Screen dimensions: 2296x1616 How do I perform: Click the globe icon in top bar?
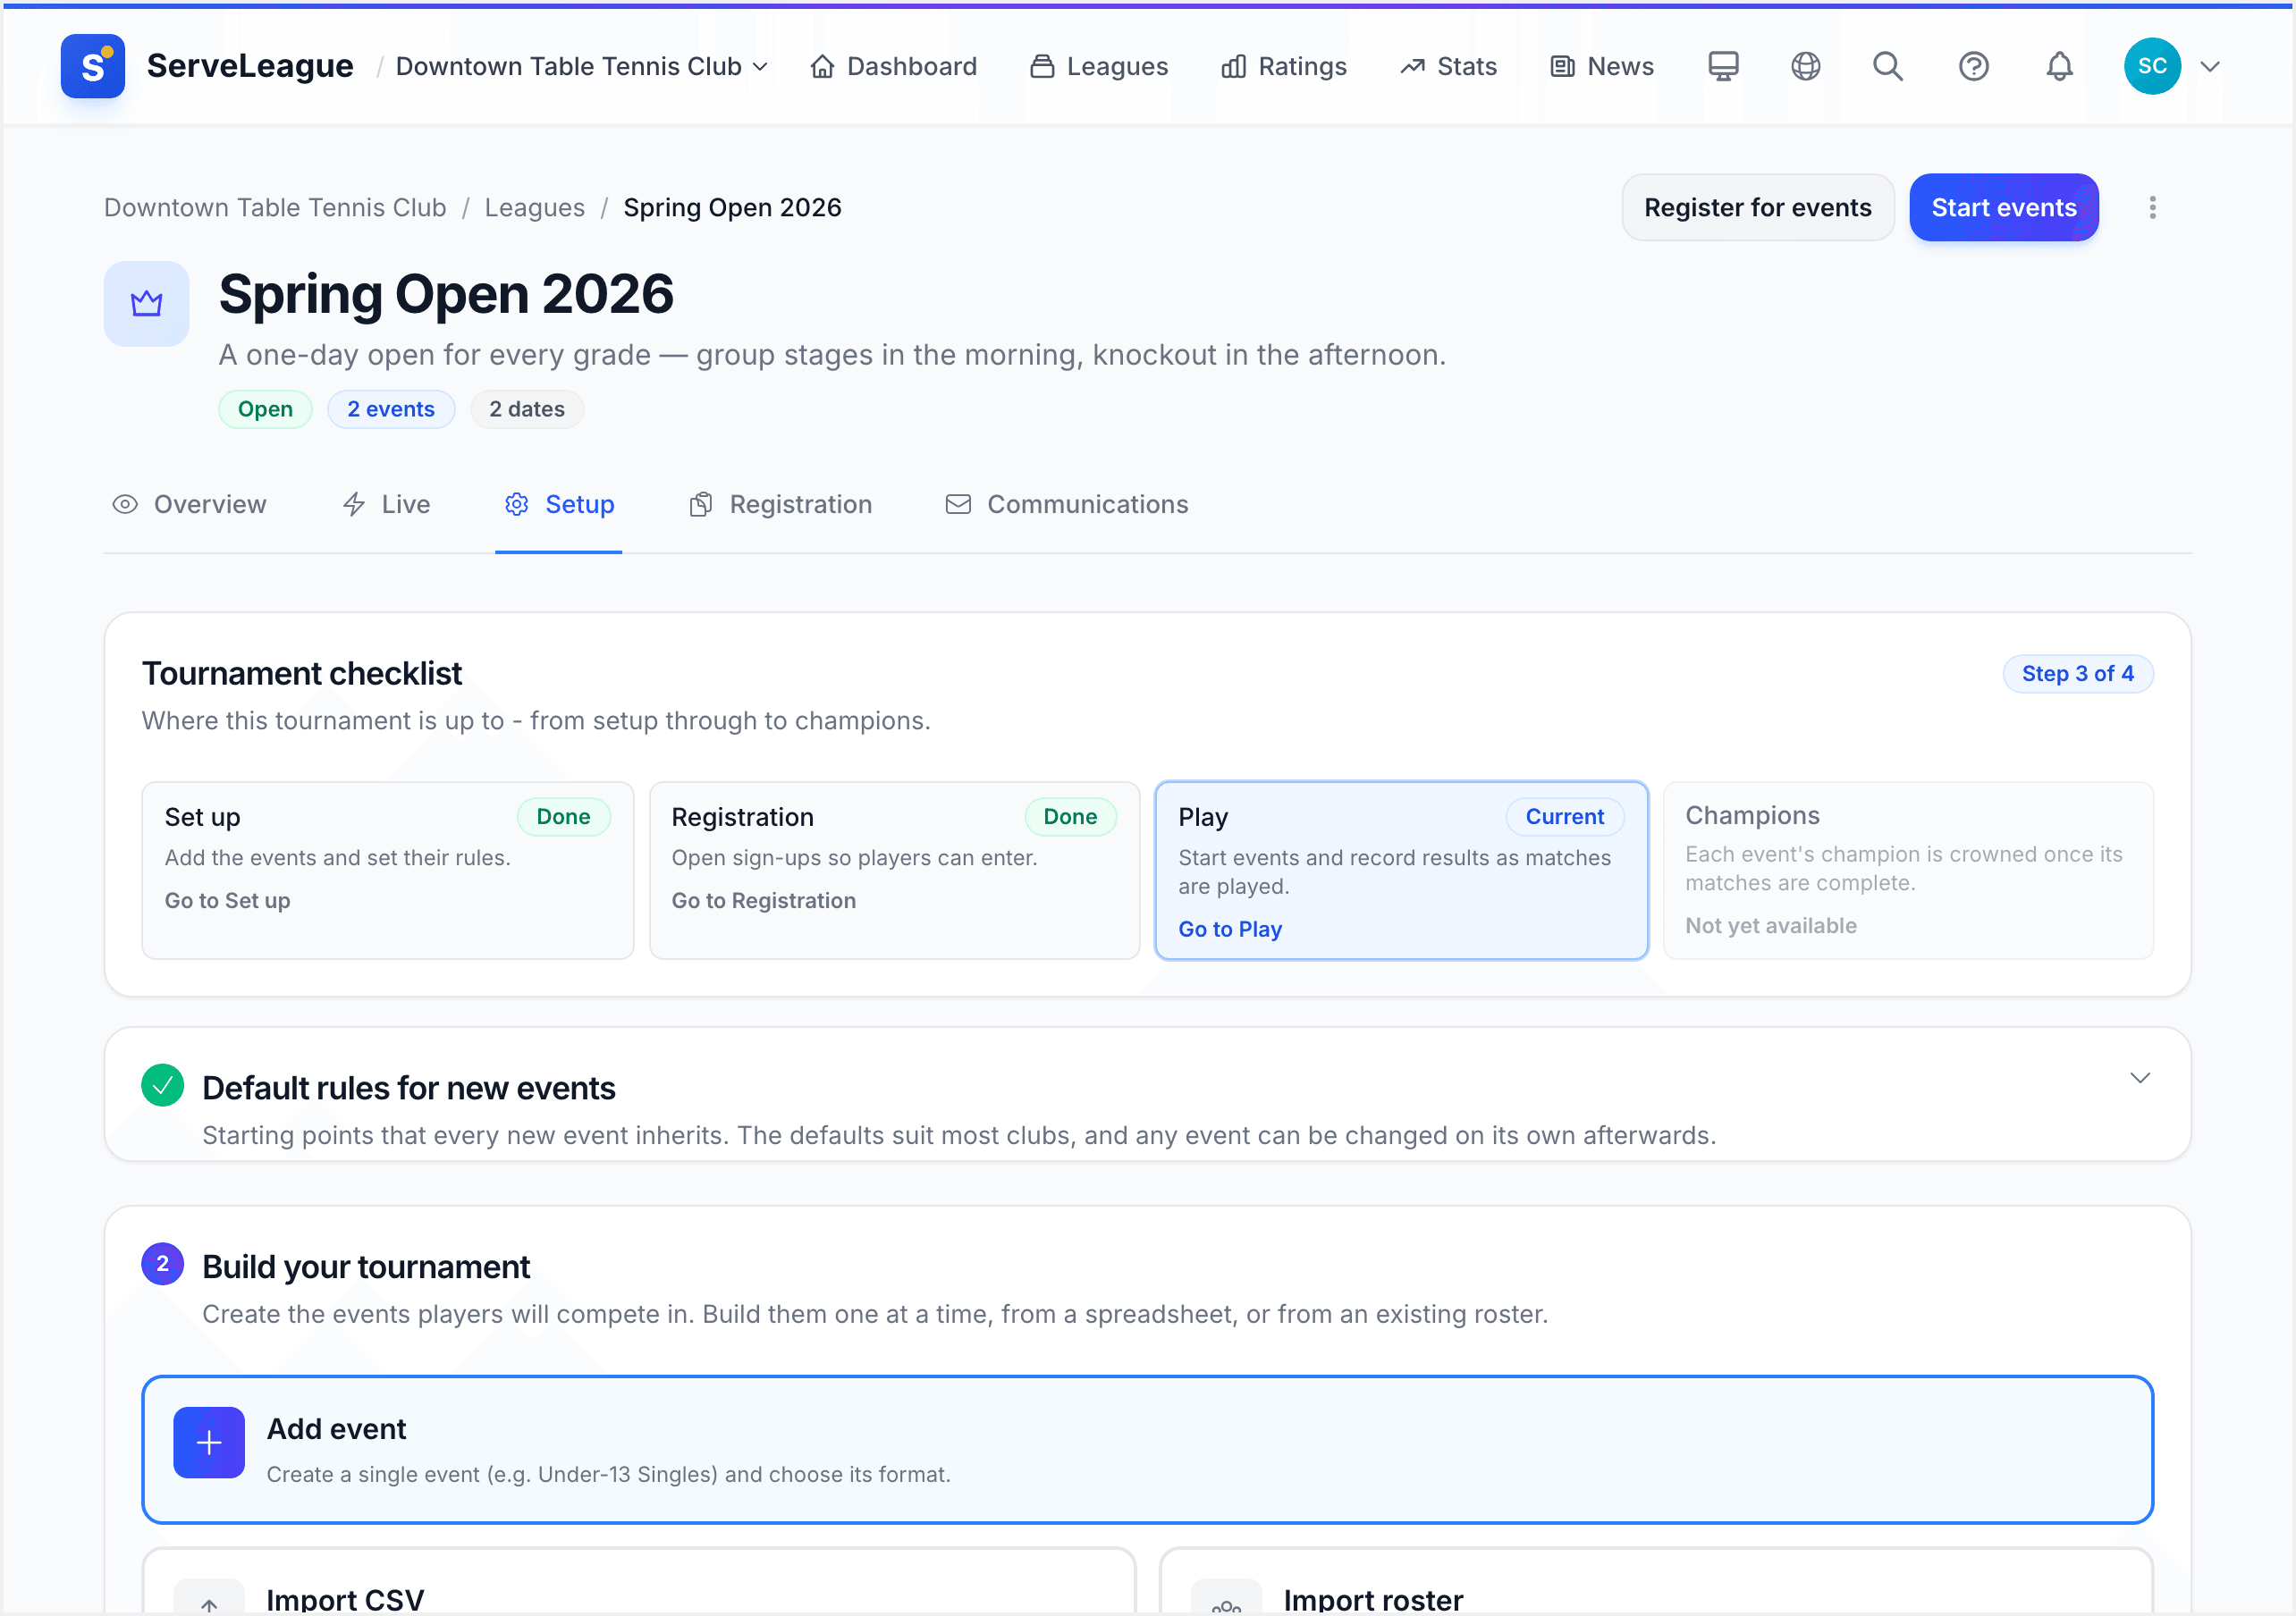[x=1806, y=66]
